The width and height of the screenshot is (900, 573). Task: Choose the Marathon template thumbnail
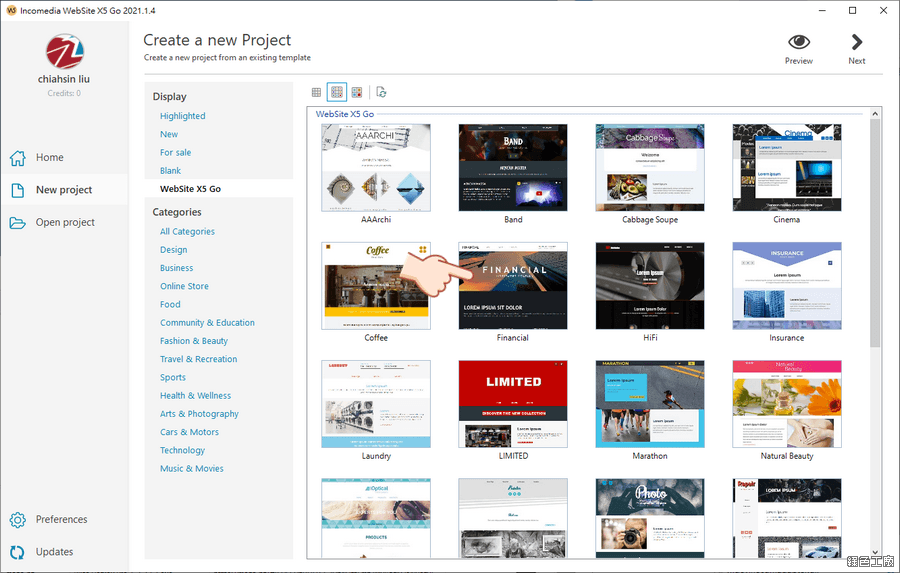coord(650,404)
